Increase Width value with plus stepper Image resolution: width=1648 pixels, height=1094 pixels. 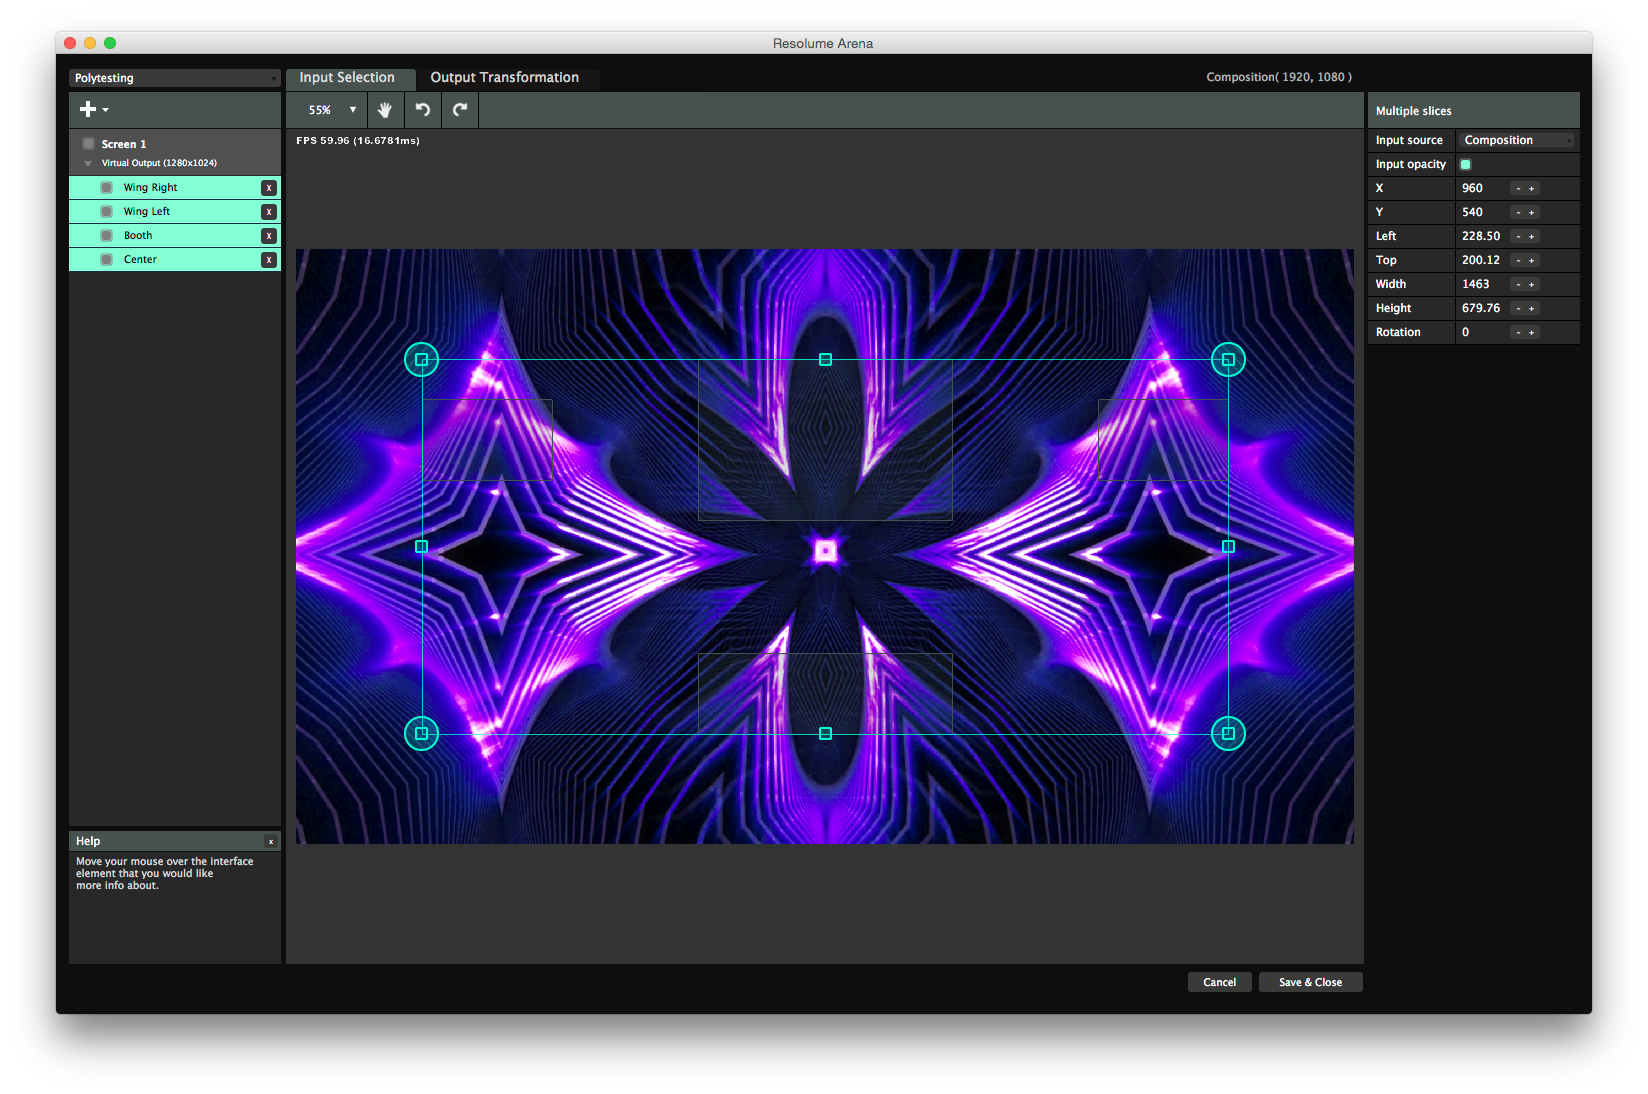[x=1531, y=285]
